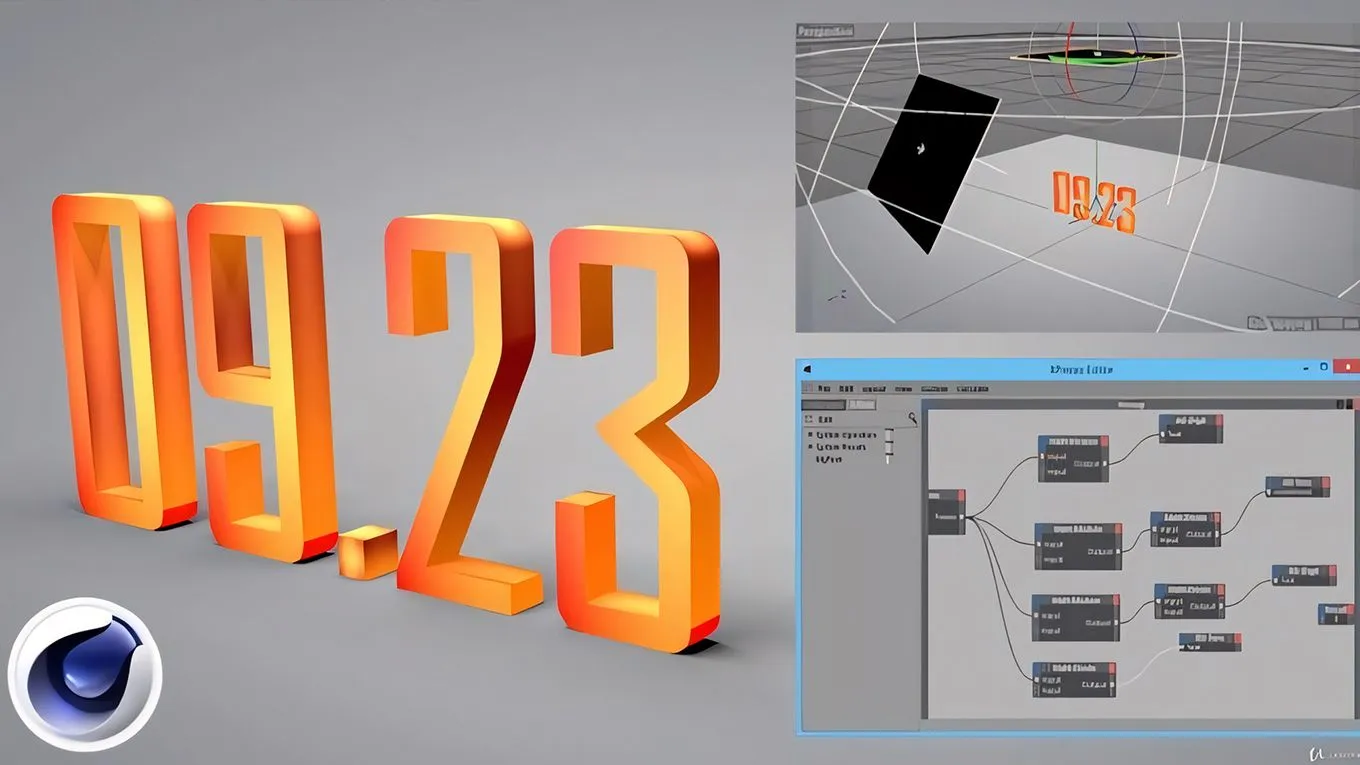Image resolution: width=1360 pixels, height=765 pixels.
Task: Select the third entry in the node list
Action: 829,460
